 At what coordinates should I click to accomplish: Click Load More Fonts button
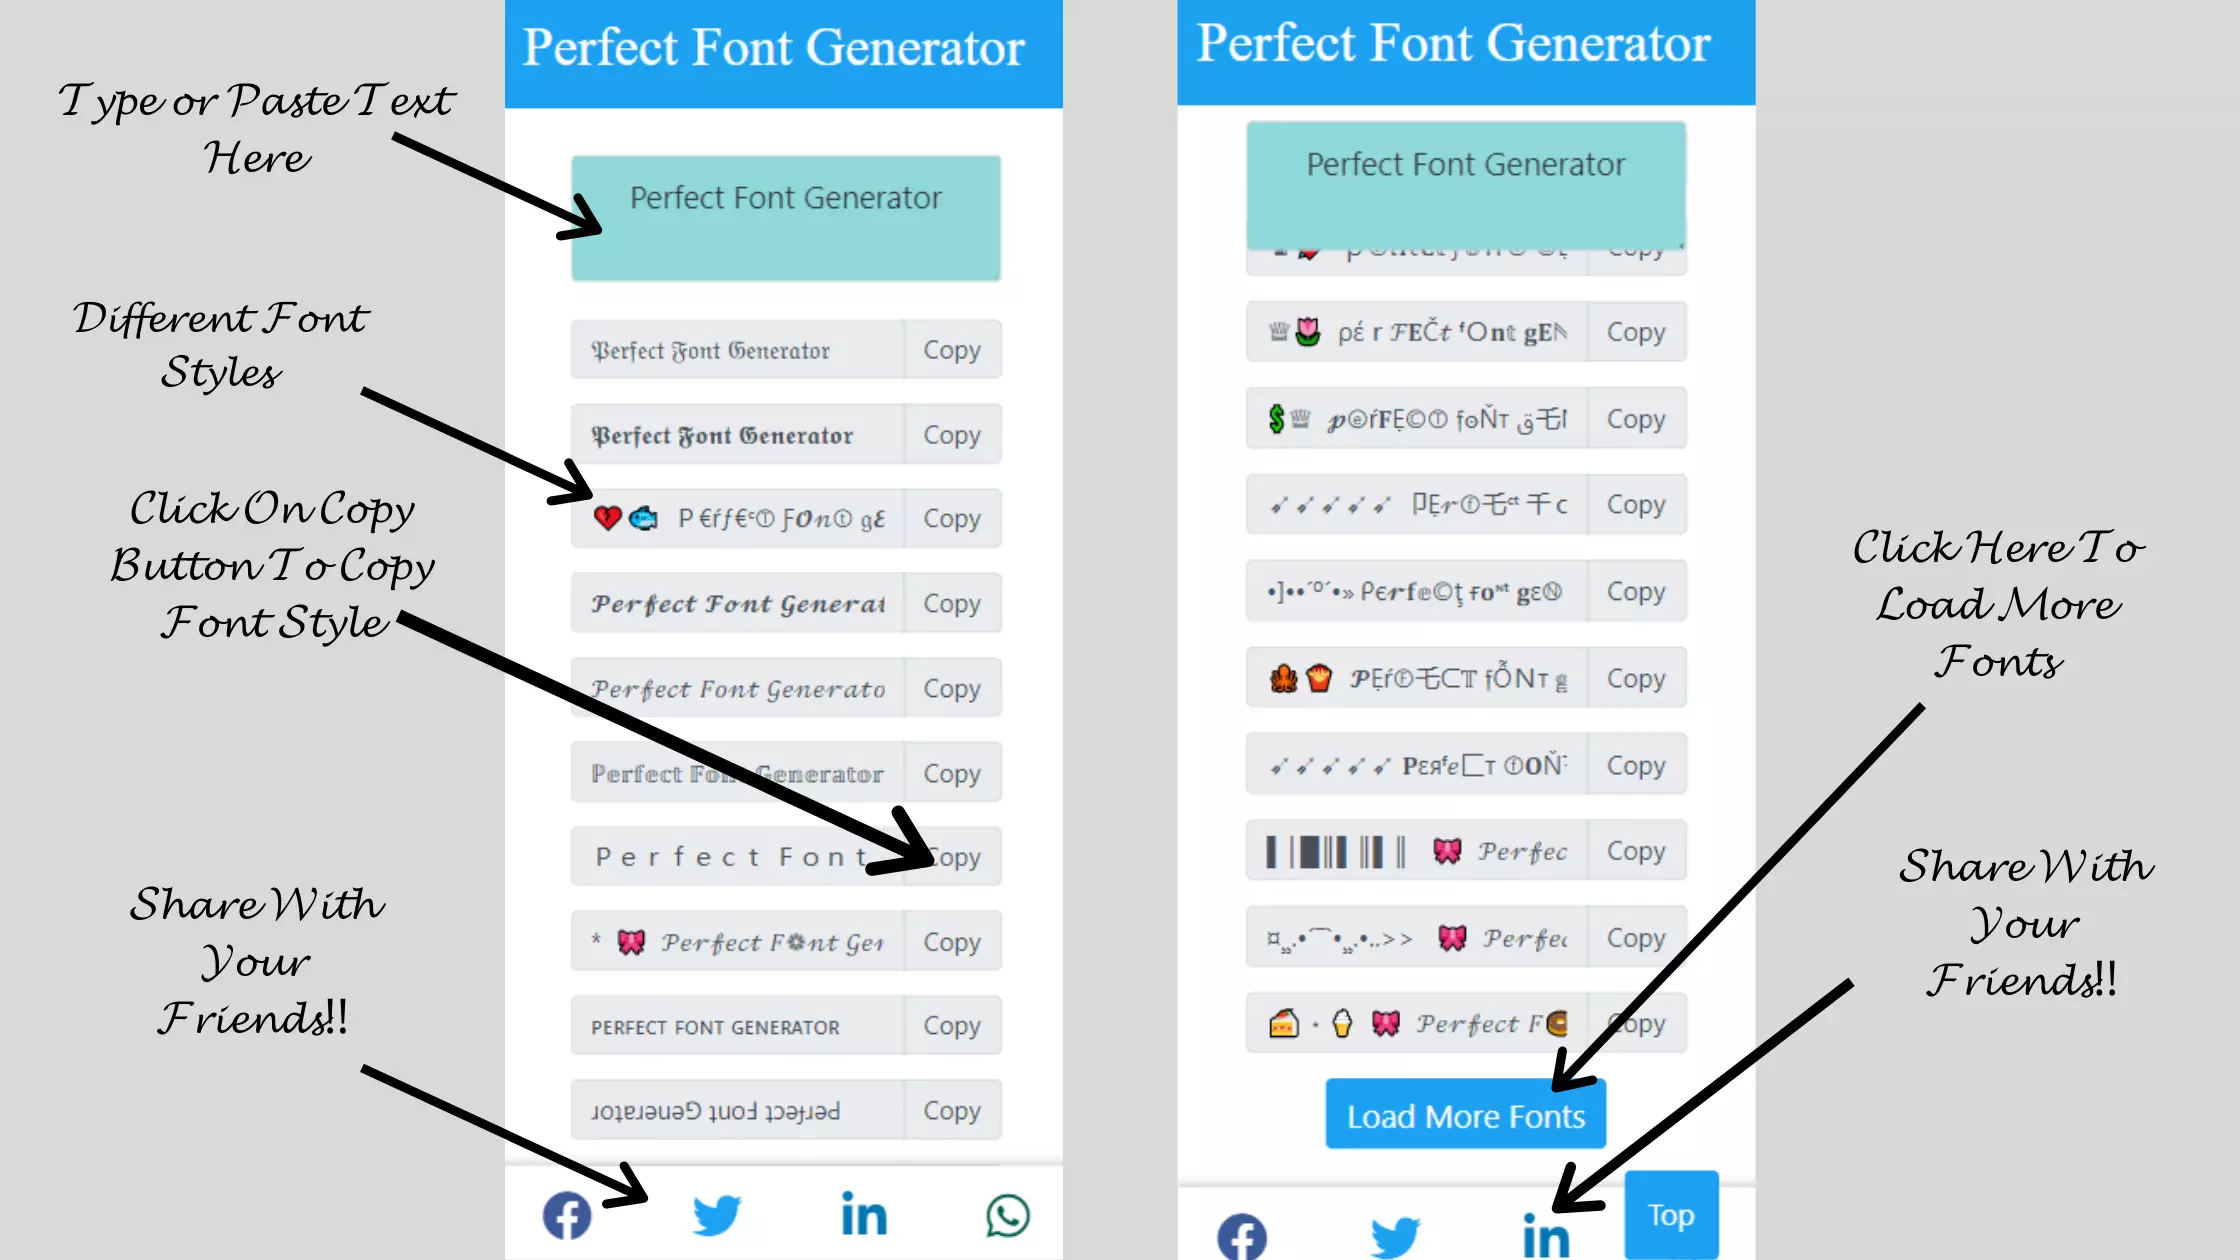pos(1463,1115)
